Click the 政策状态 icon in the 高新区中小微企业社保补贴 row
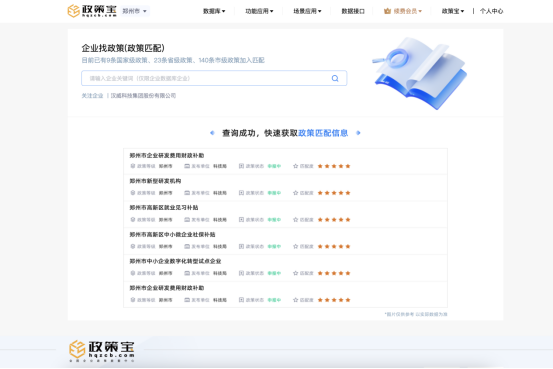This screenshot has height=369, width=553. (241, 247)
